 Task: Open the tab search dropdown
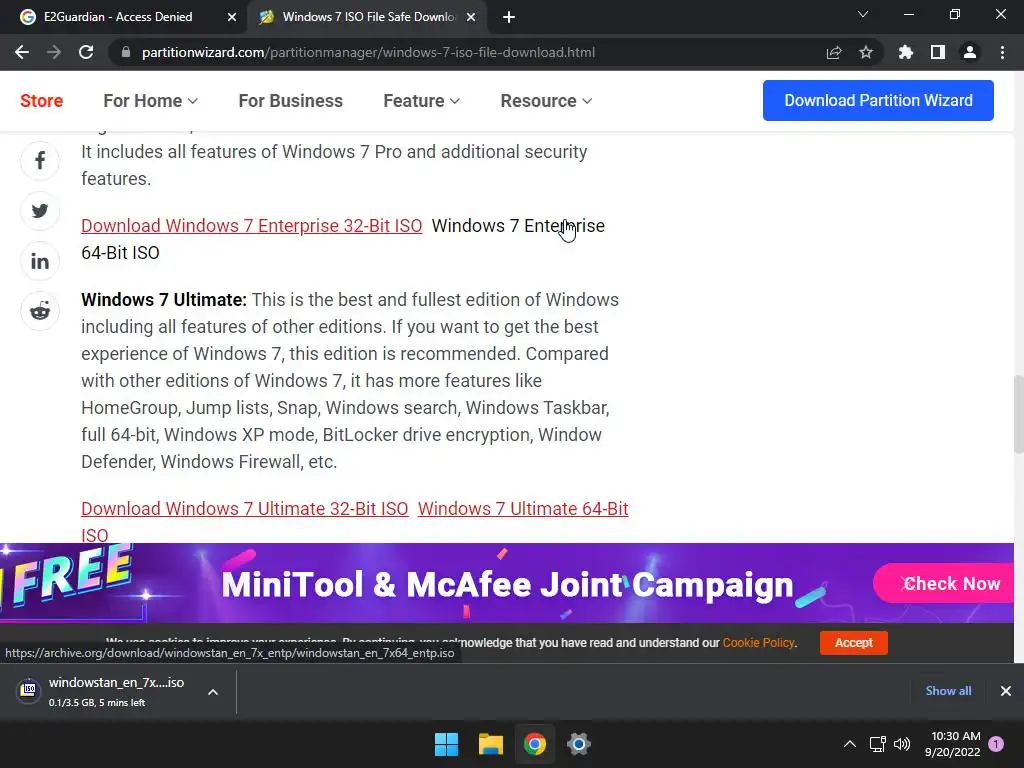tap(863, 14)
